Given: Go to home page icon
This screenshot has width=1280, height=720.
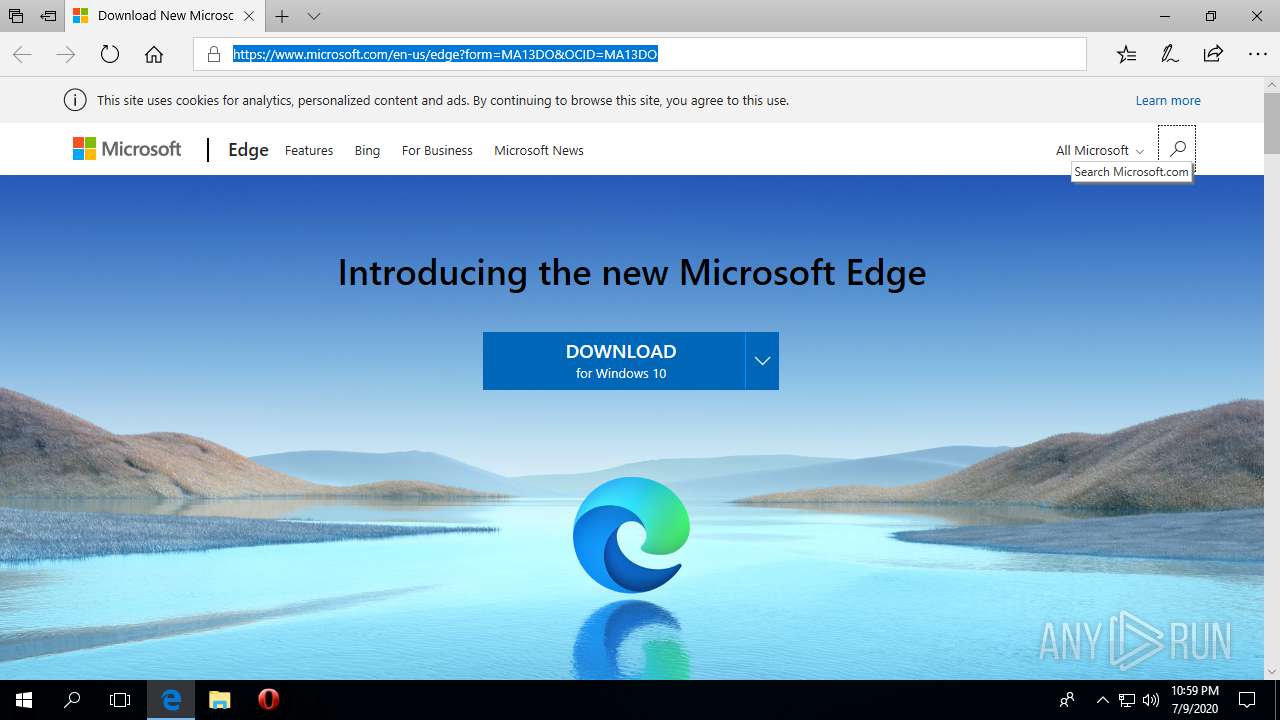Looking at the screenshot, I should (154, 54).
